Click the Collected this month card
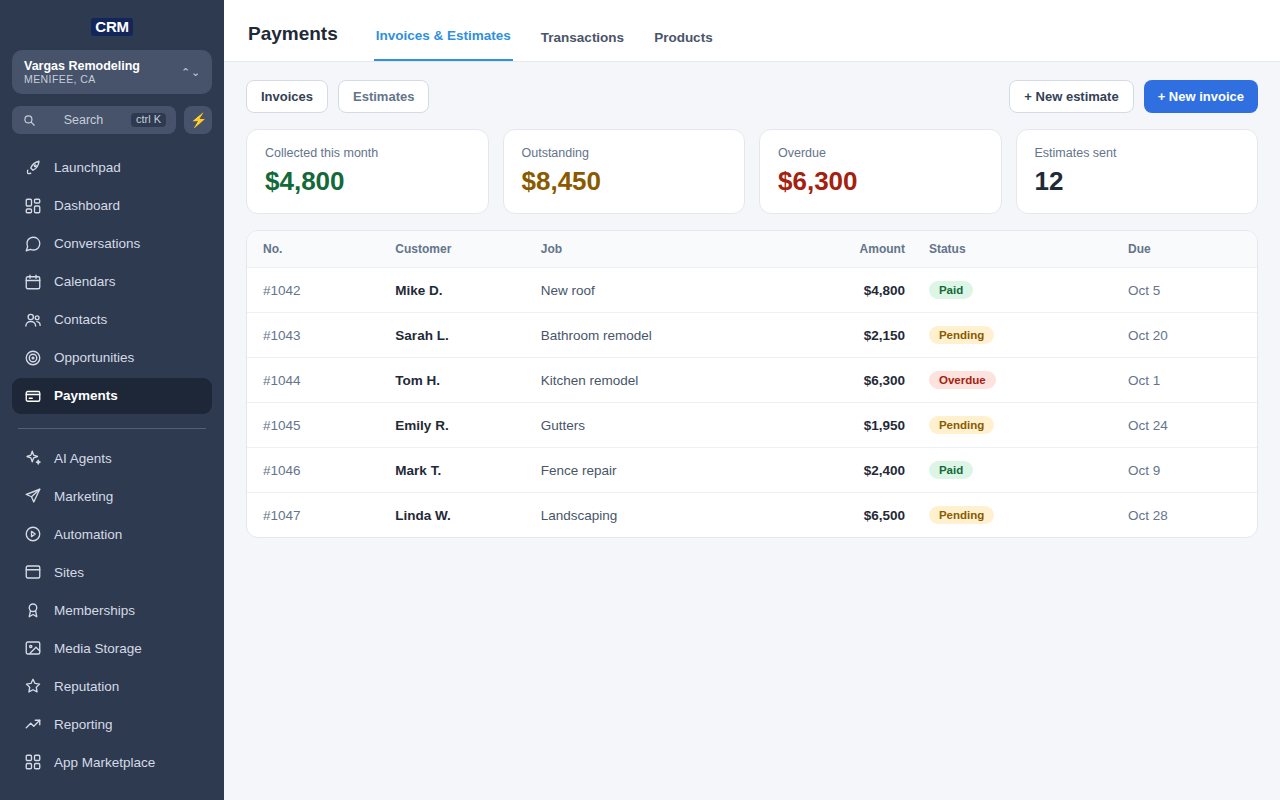This screenshot has height=800, width=1280. point(367,171)
